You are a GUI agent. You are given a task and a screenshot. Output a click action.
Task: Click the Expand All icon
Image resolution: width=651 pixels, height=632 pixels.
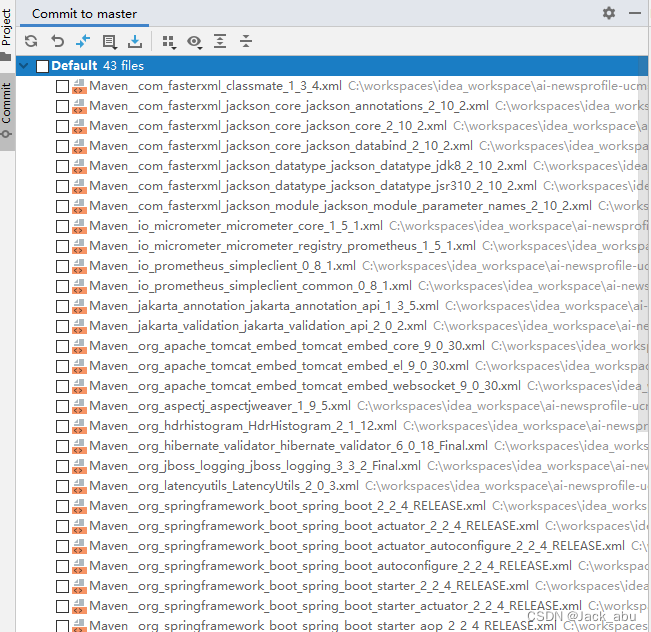click(220, 41)
